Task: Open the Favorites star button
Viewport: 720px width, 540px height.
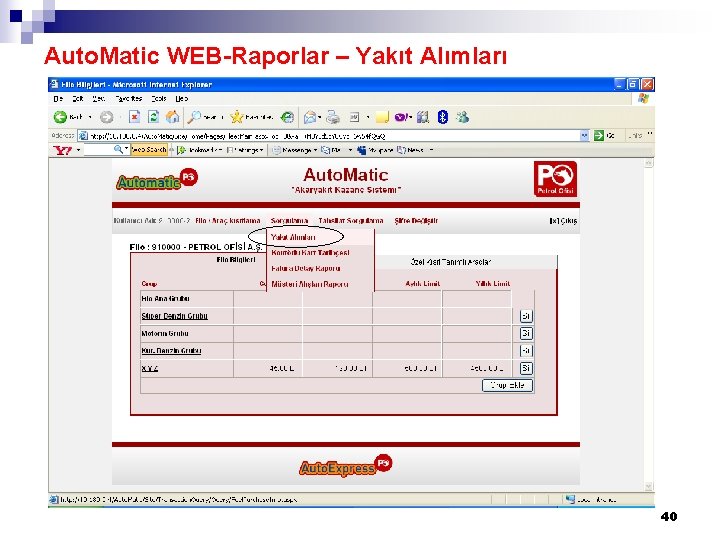Action: point(236,117)
